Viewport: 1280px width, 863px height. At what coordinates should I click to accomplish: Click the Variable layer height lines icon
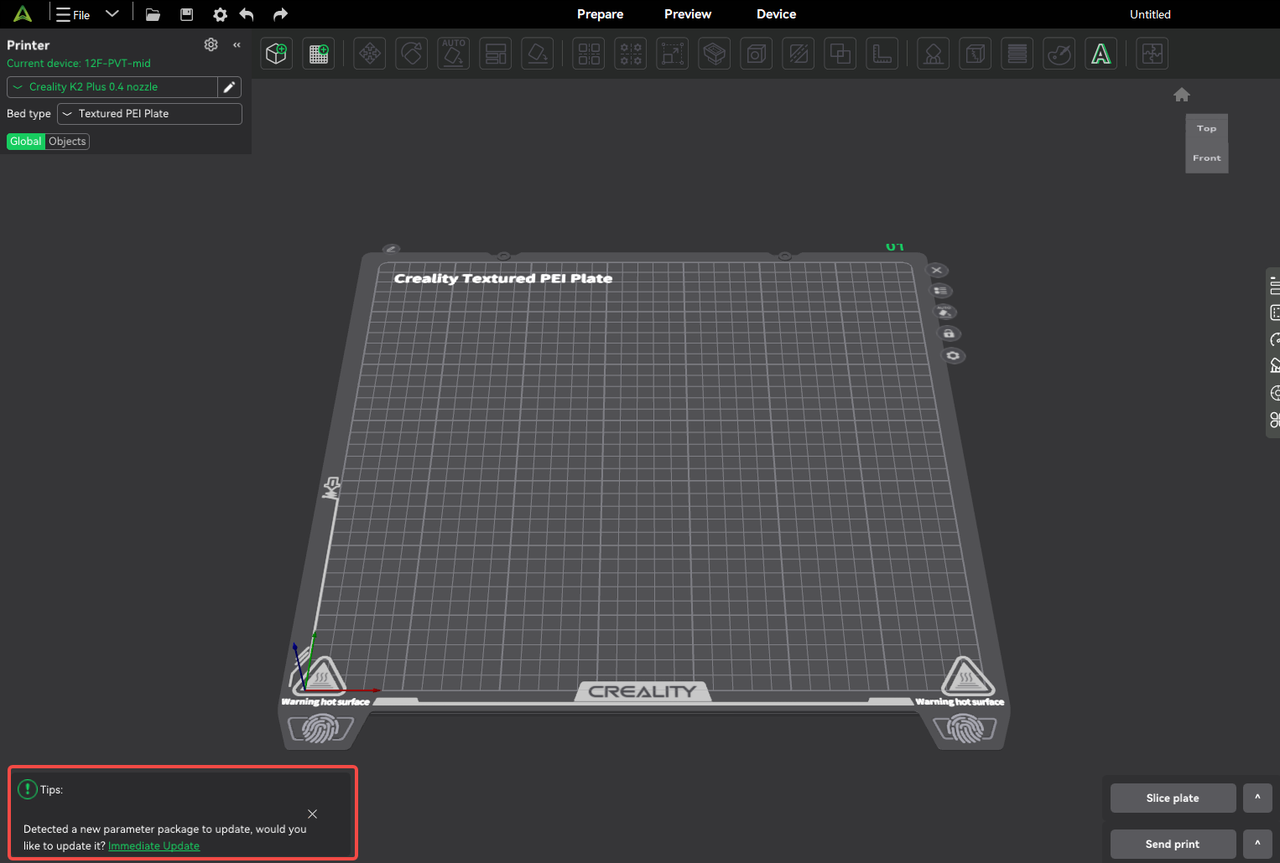click(x=1017, y=54)
